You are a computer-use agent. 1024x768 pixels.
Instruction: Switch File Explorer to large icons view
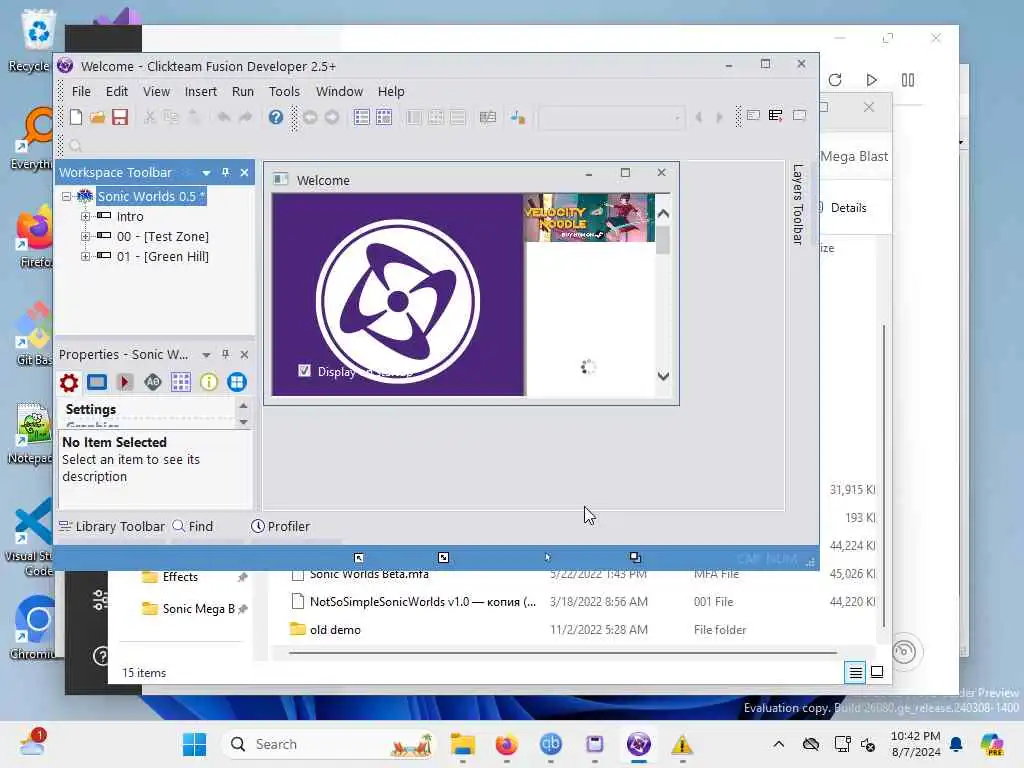point(877,672)
